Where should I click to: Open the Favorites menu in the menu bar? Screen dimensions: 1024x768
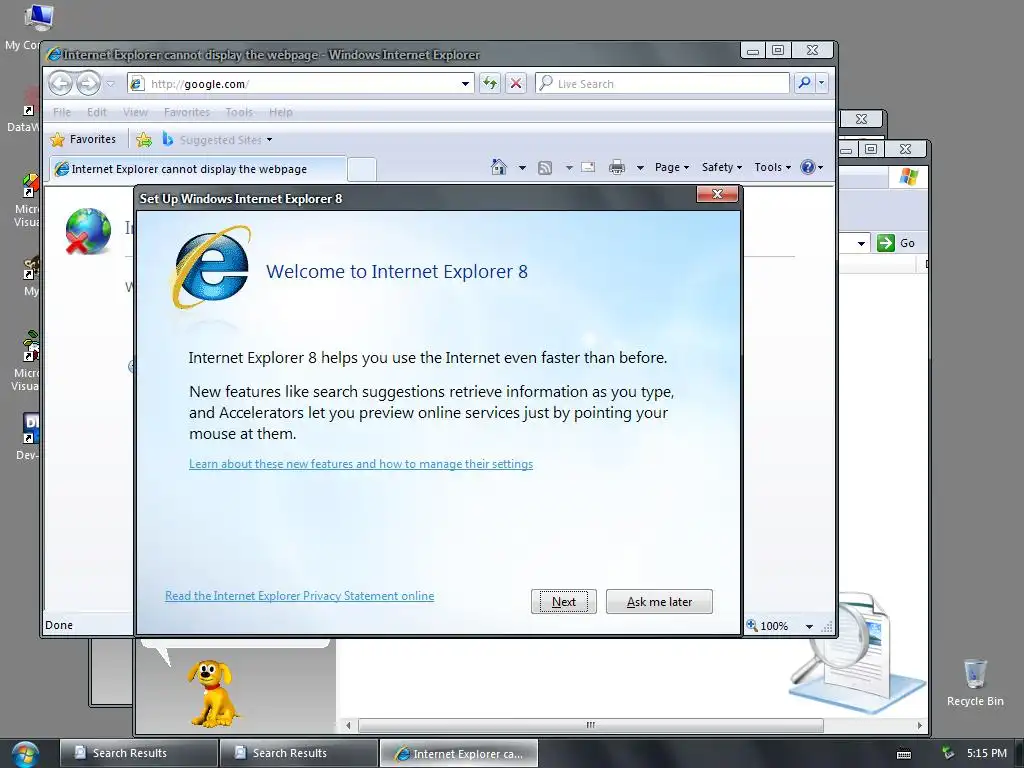[187, 112]
